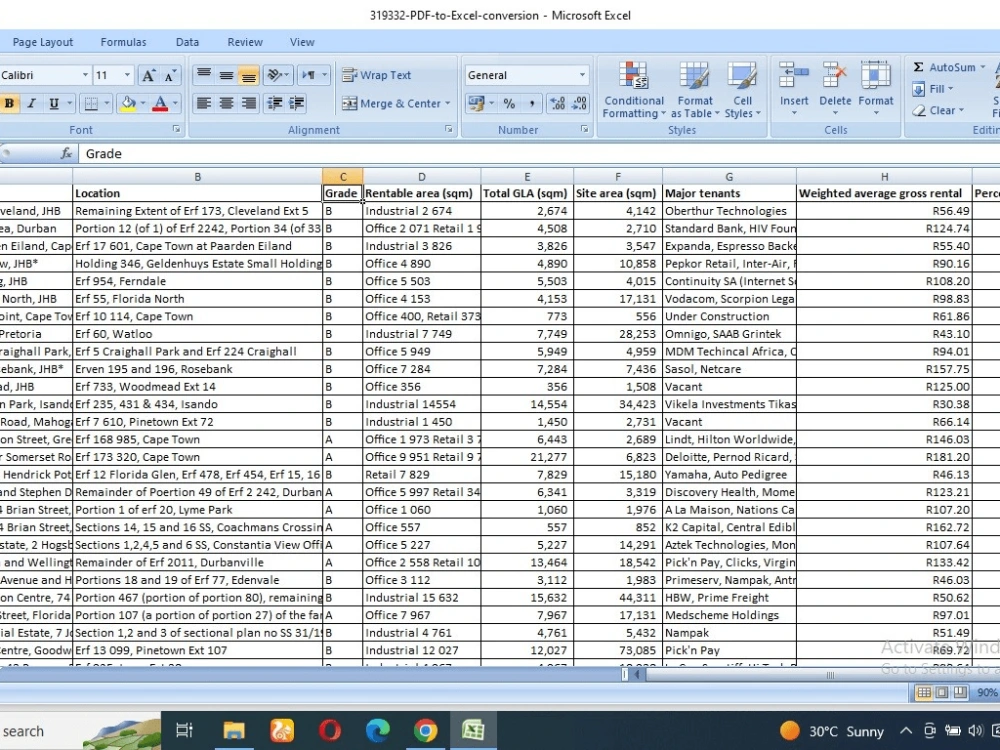Open Format cells menu in Cells group
The height and width of the screenshot is (750, 1000).
pos(876,89)
